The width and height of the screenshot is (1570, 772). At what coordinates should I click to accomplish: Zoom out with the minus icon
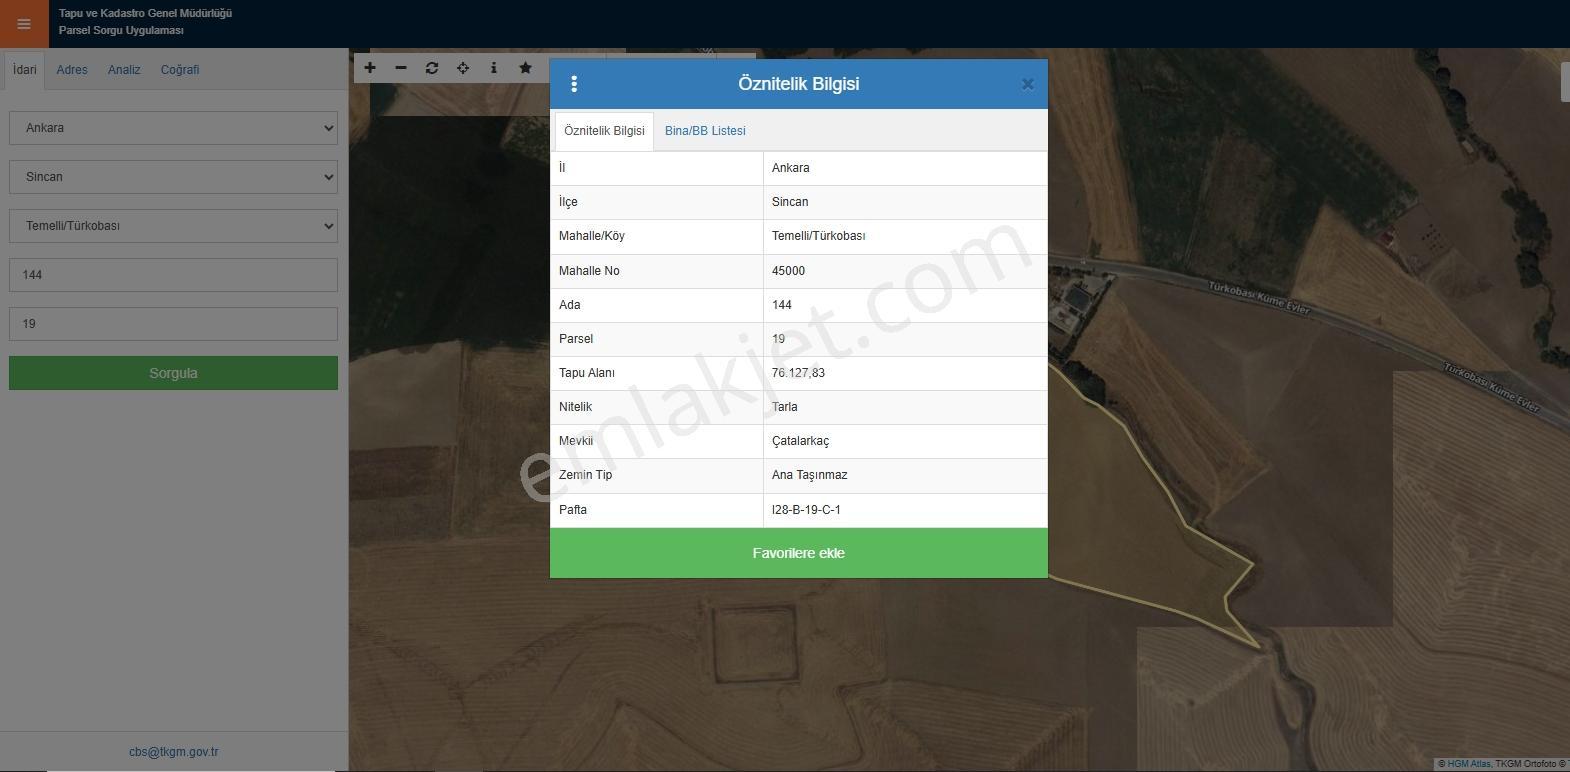point(401,68)
